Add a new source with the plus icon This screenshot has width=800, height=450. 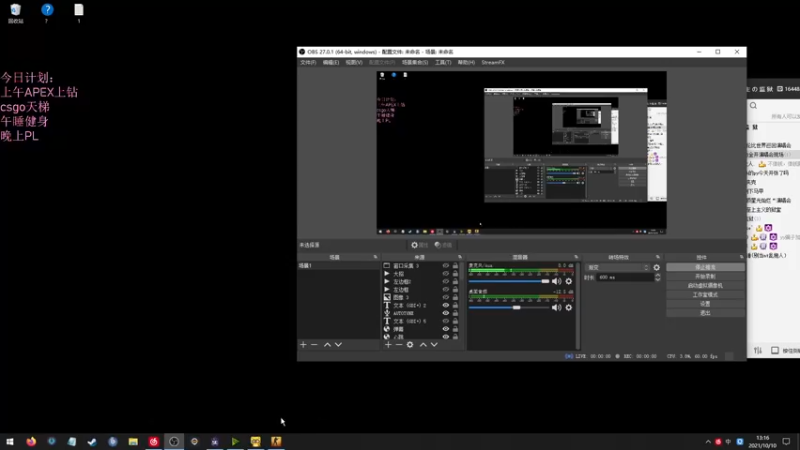coord(388,345)
